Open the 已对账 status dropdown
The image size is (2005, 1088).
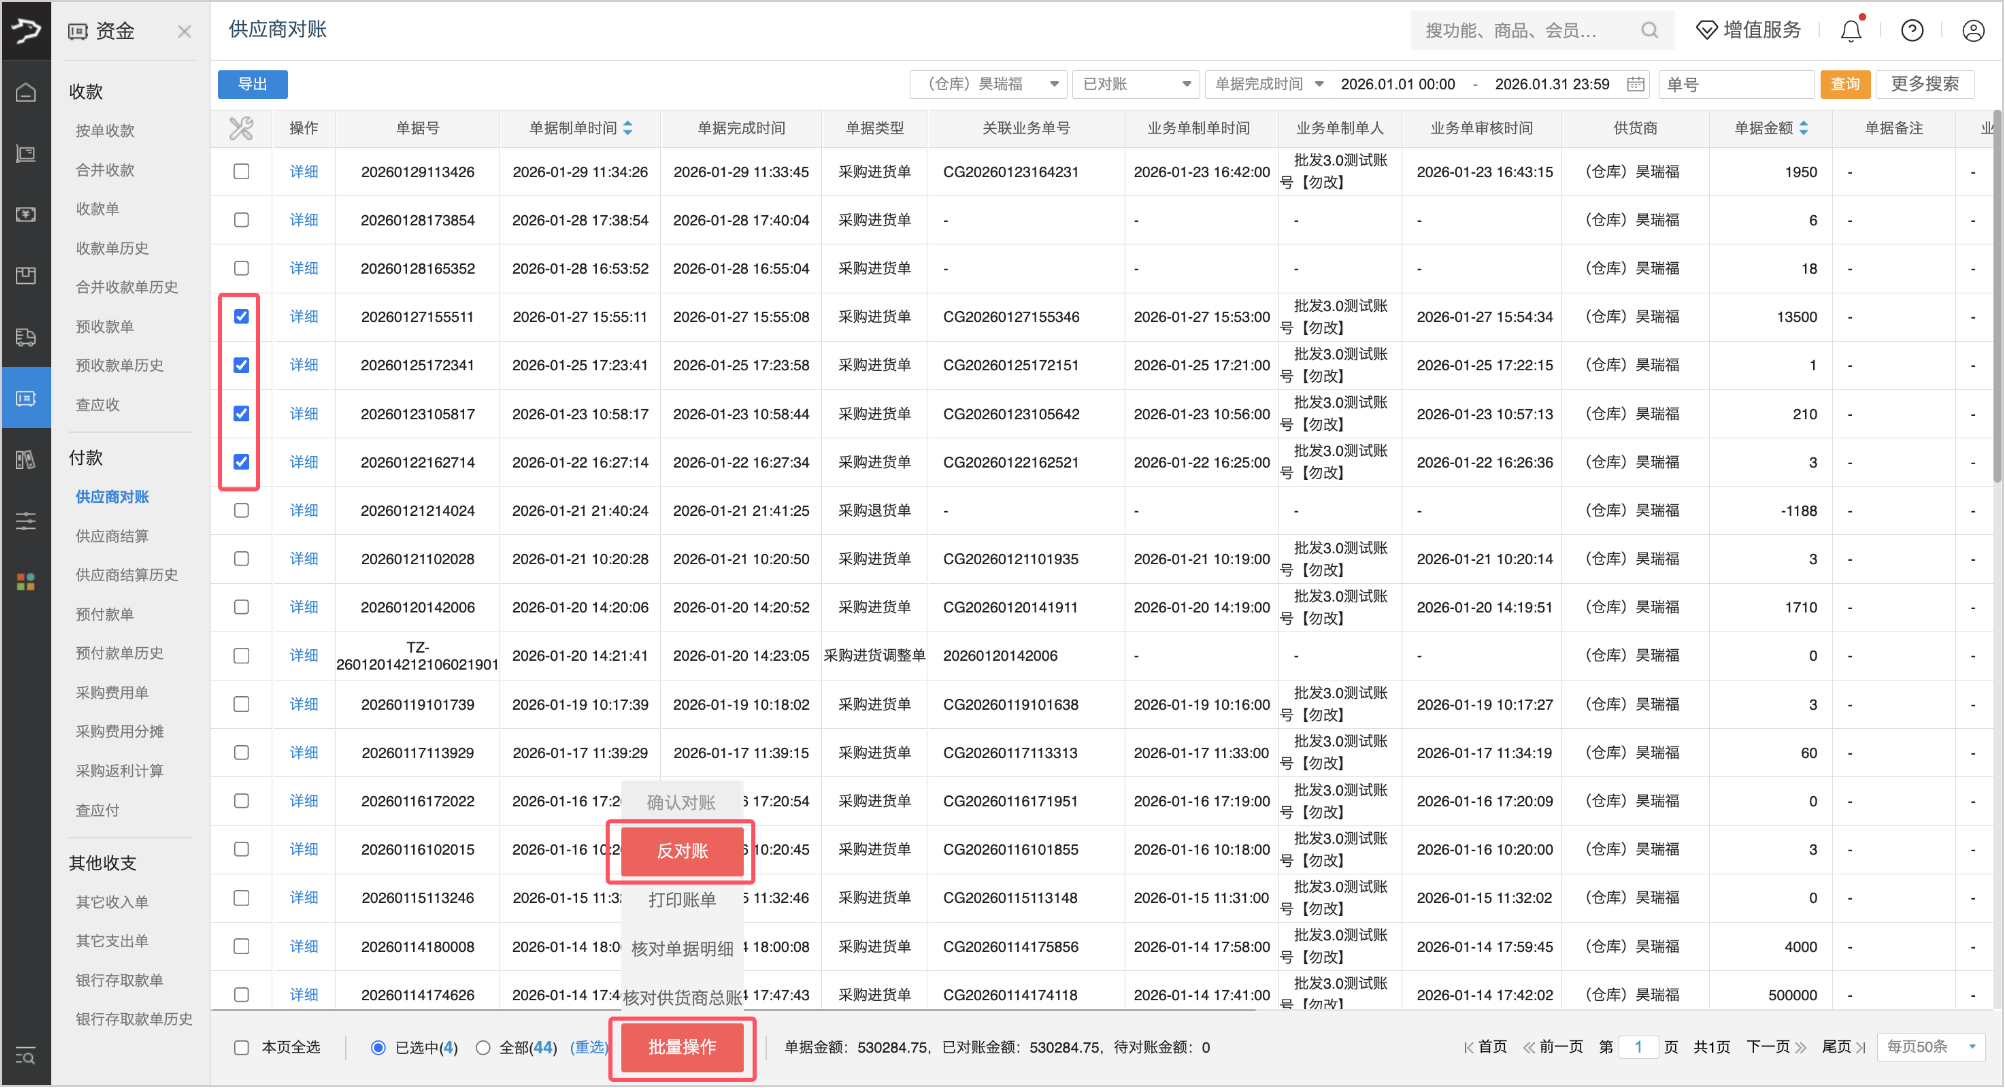pyautogui.click(x=1136, y=84)
